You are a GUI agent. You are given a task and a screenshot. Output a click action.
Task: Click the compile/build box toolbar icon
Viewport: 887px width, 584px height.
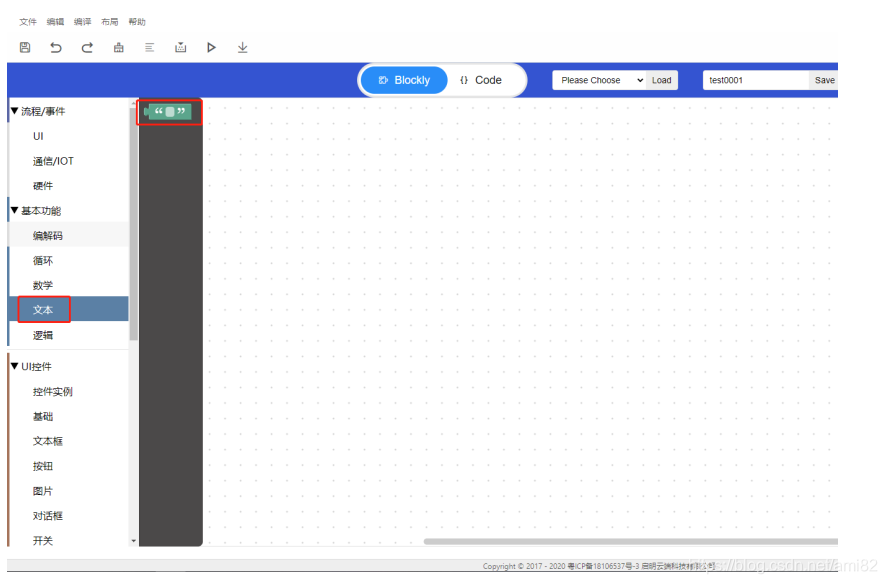pos(180,48)
